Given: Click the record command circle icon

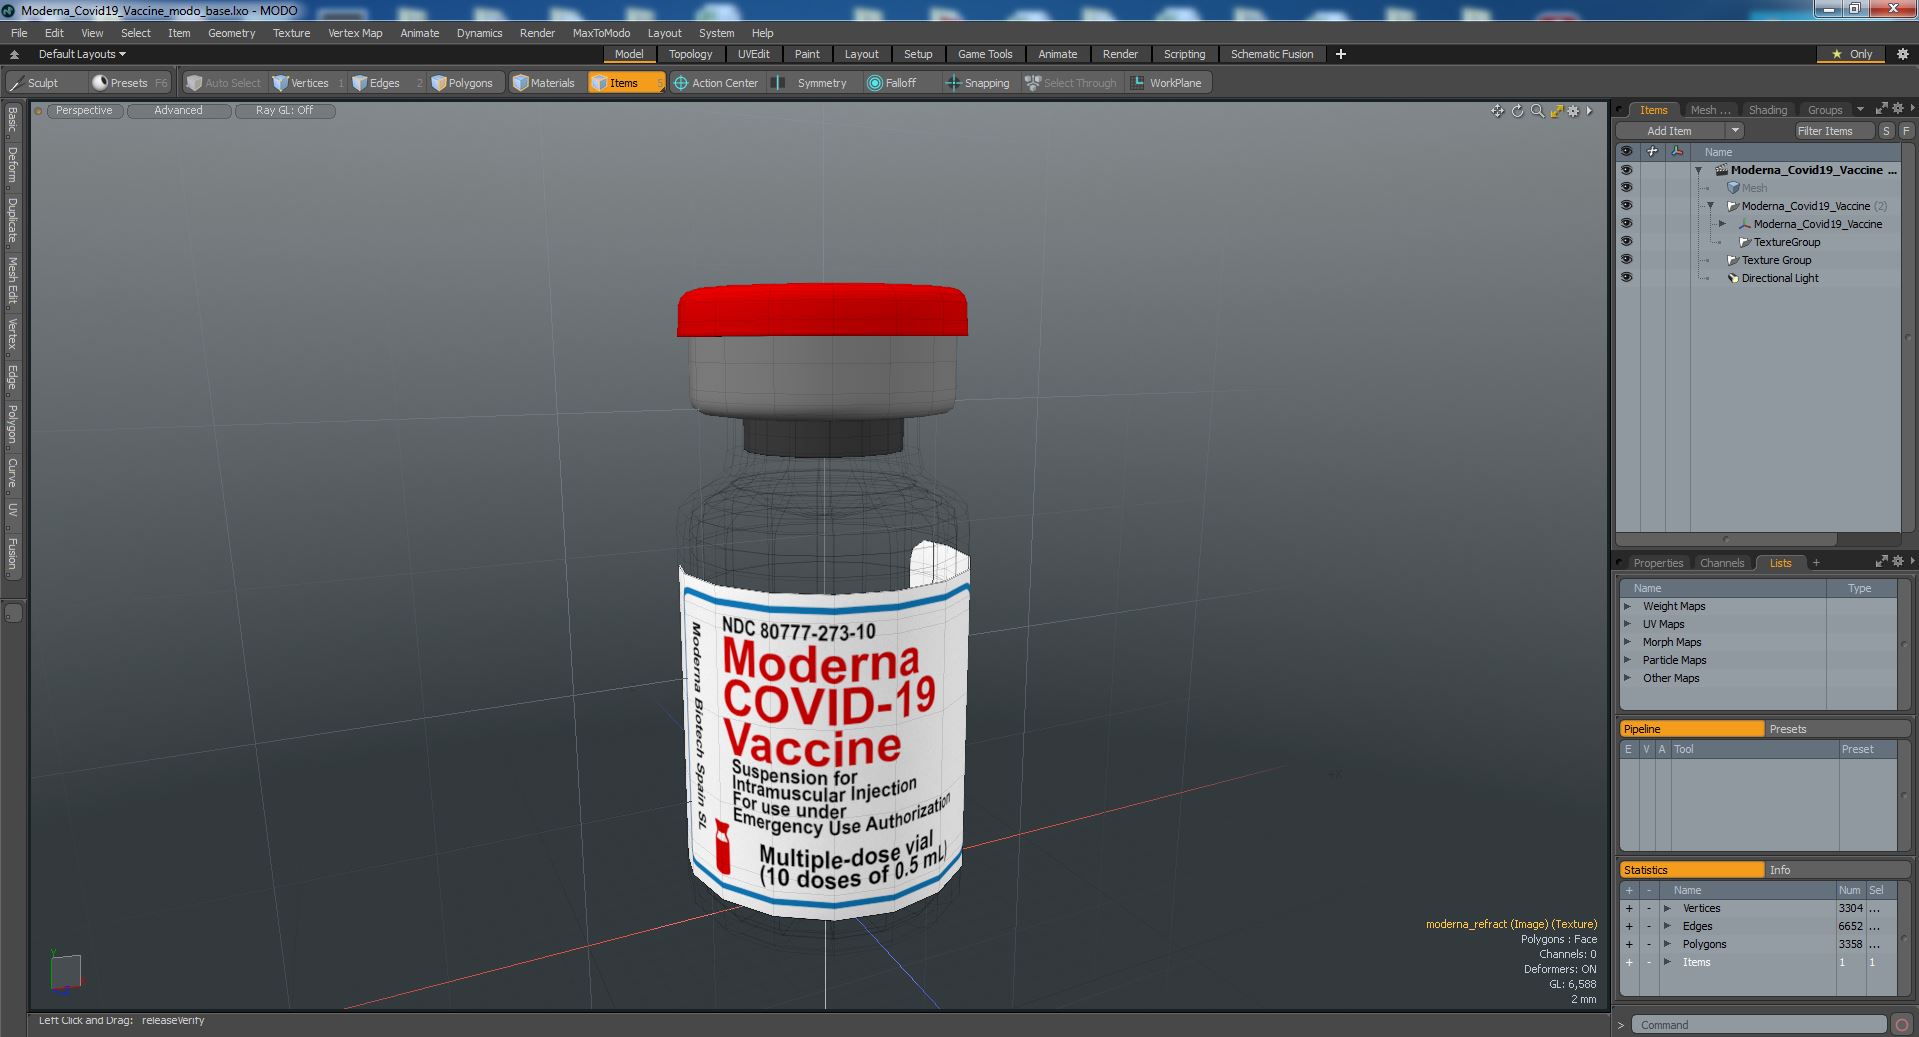Looking at the screenshot, I should pos(1902,1024).
